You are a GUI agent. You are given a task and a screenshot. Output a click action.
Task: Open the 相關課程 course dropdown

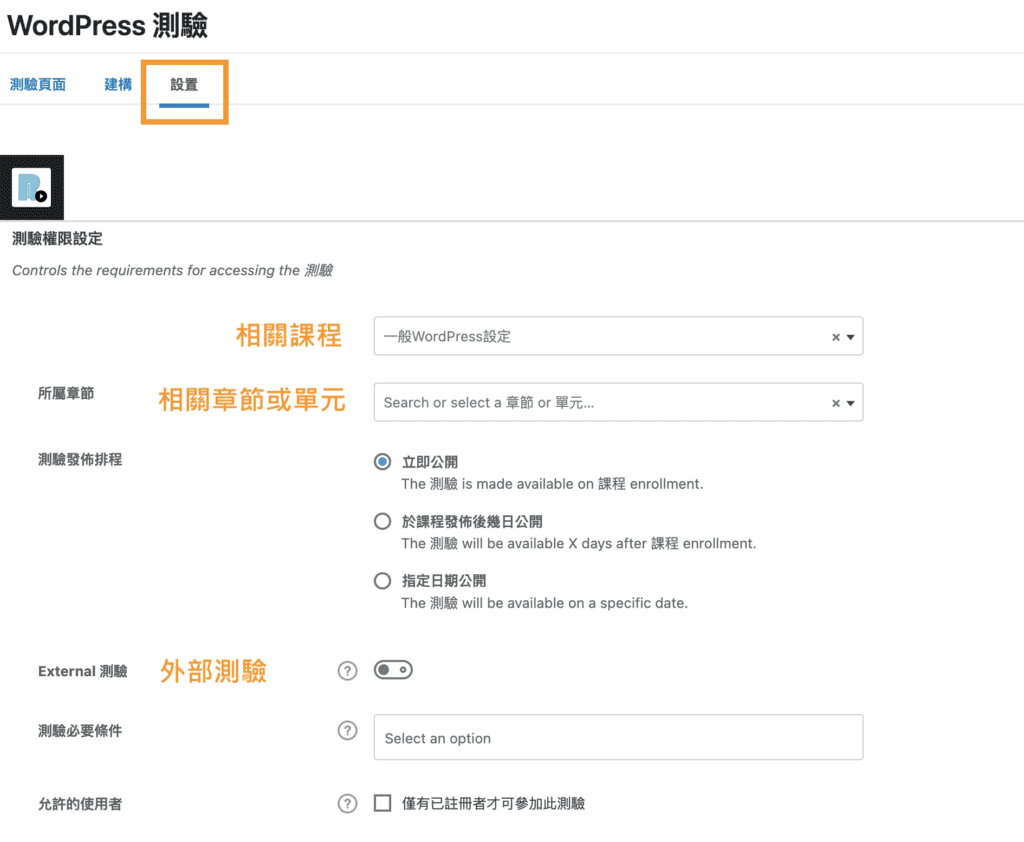pos(600,336)
